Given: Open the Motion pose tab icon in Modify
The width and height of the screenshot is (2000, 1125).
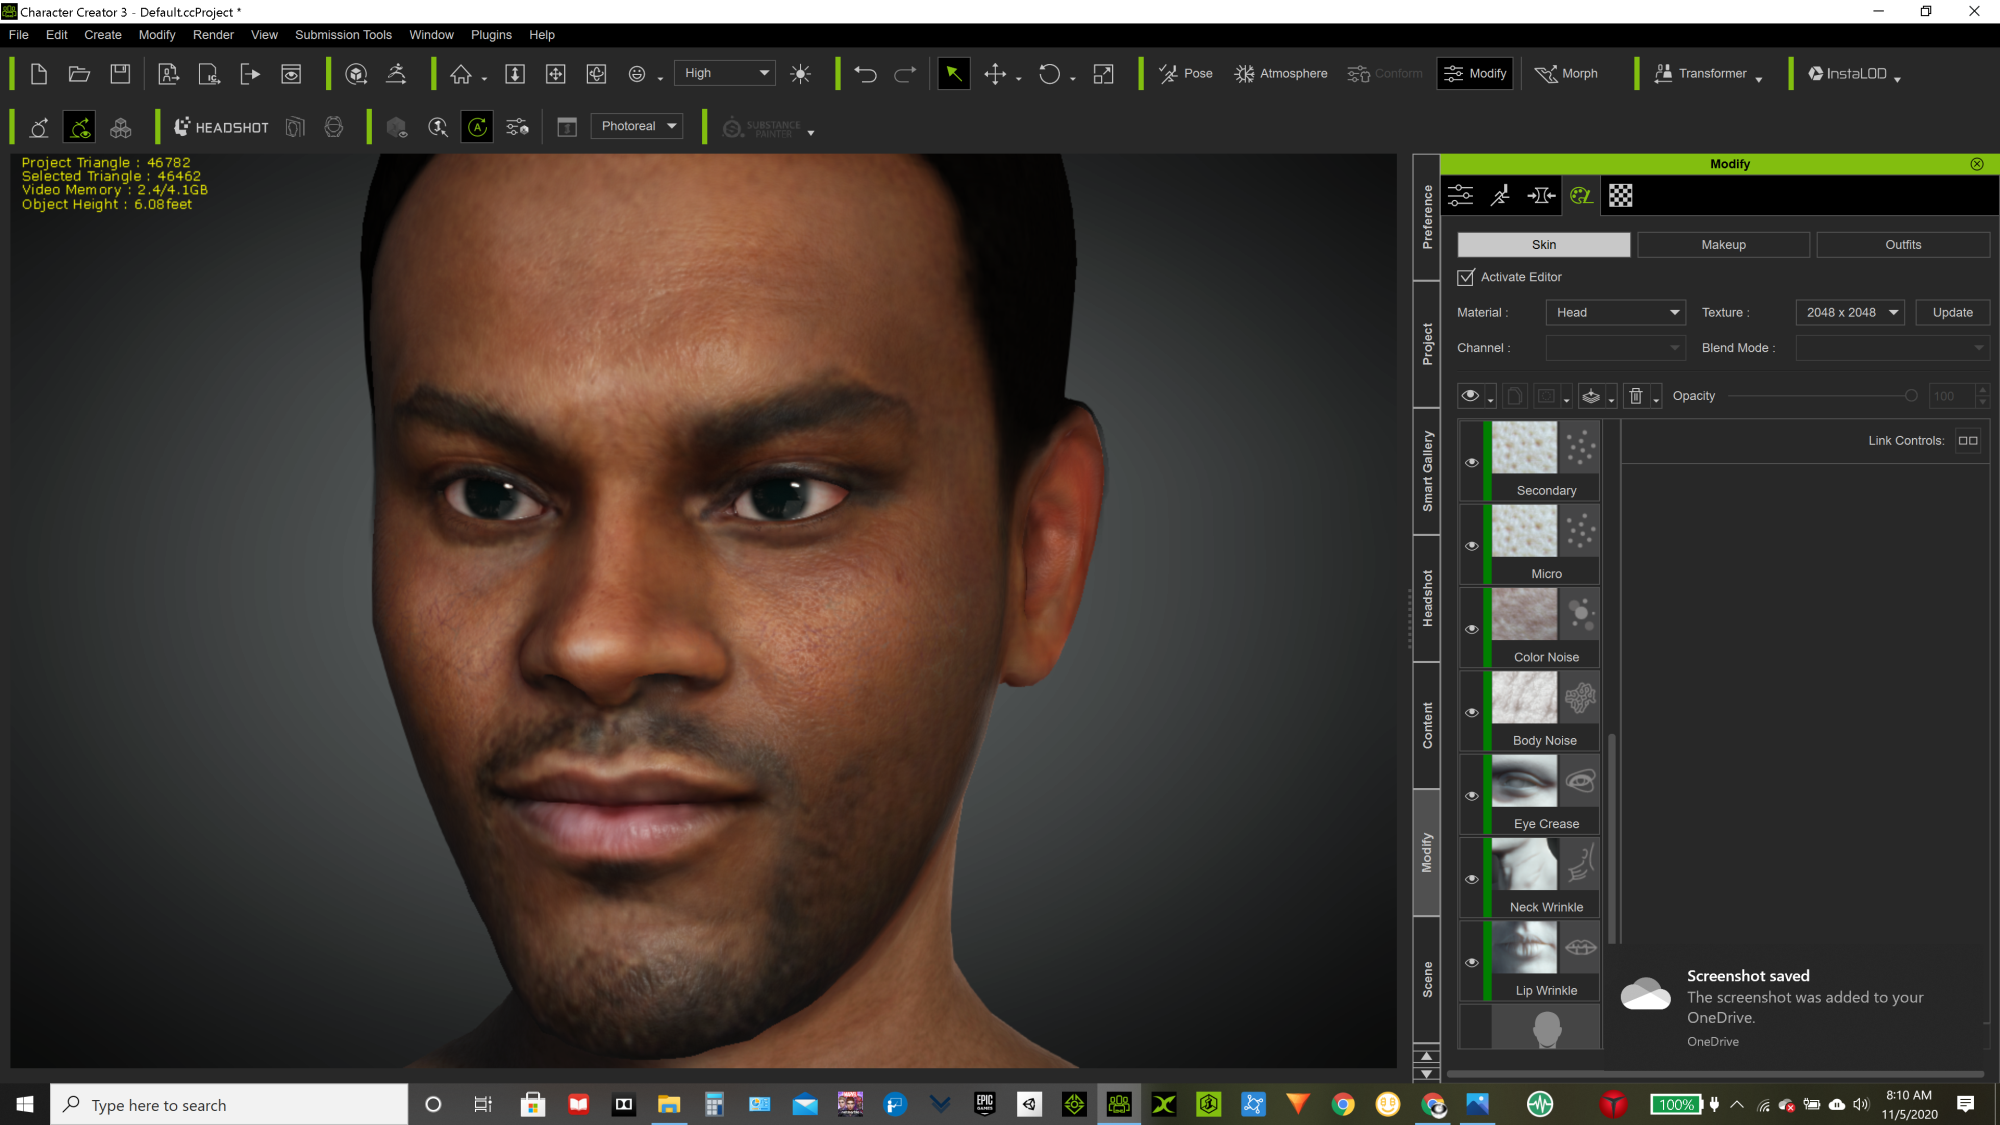Looking at the screenshot, I should [1500, 196].
